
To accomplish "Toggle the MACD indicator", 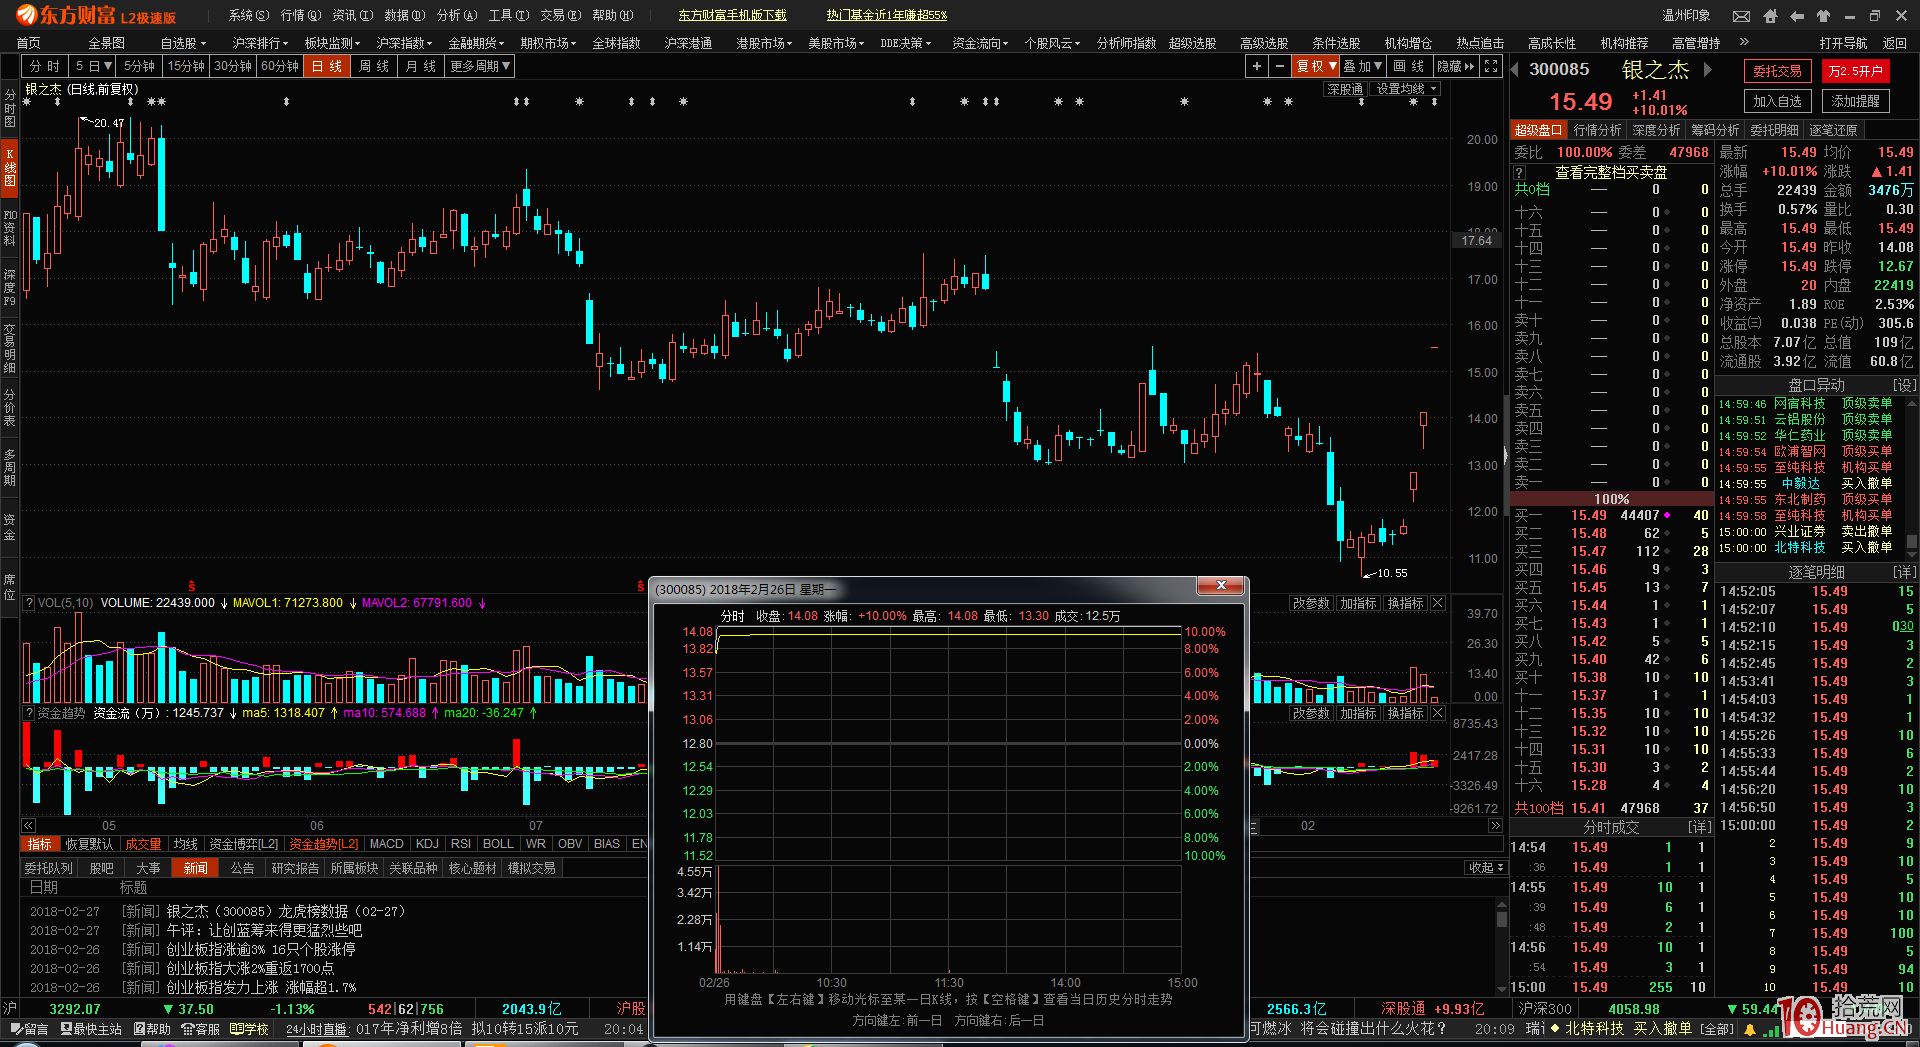I will point(386,844).
